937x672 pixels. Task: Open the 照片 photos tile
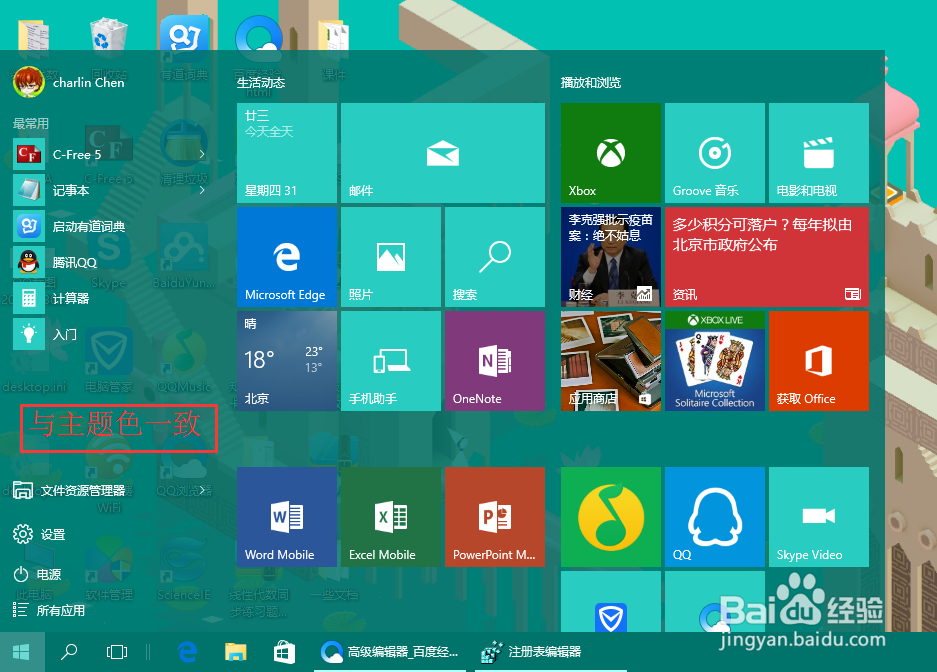[391, 257]
